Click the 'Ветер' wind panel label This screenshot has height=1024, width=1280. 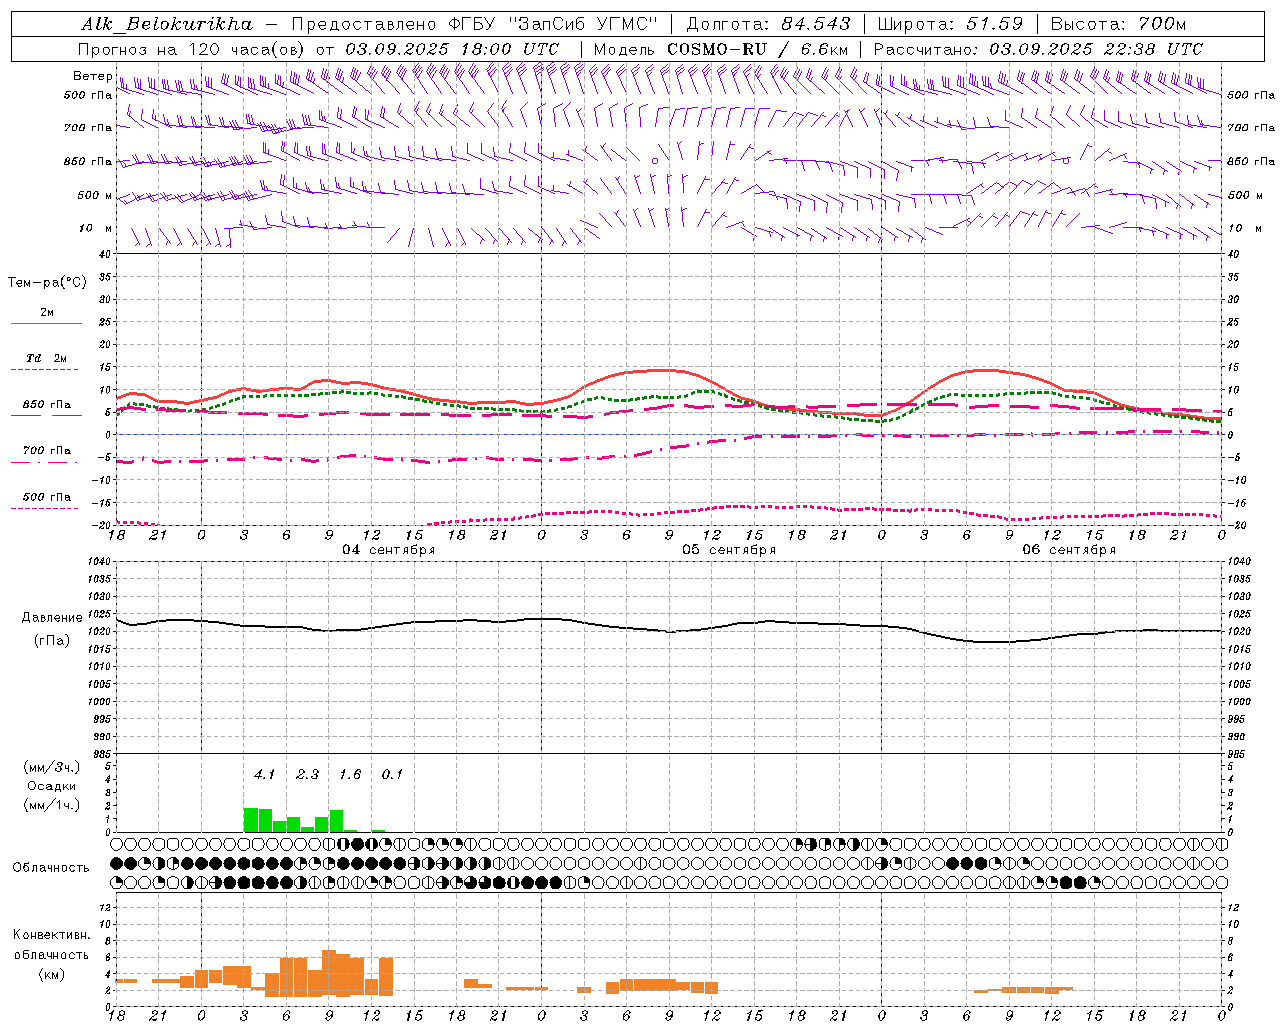pos(93,76)
